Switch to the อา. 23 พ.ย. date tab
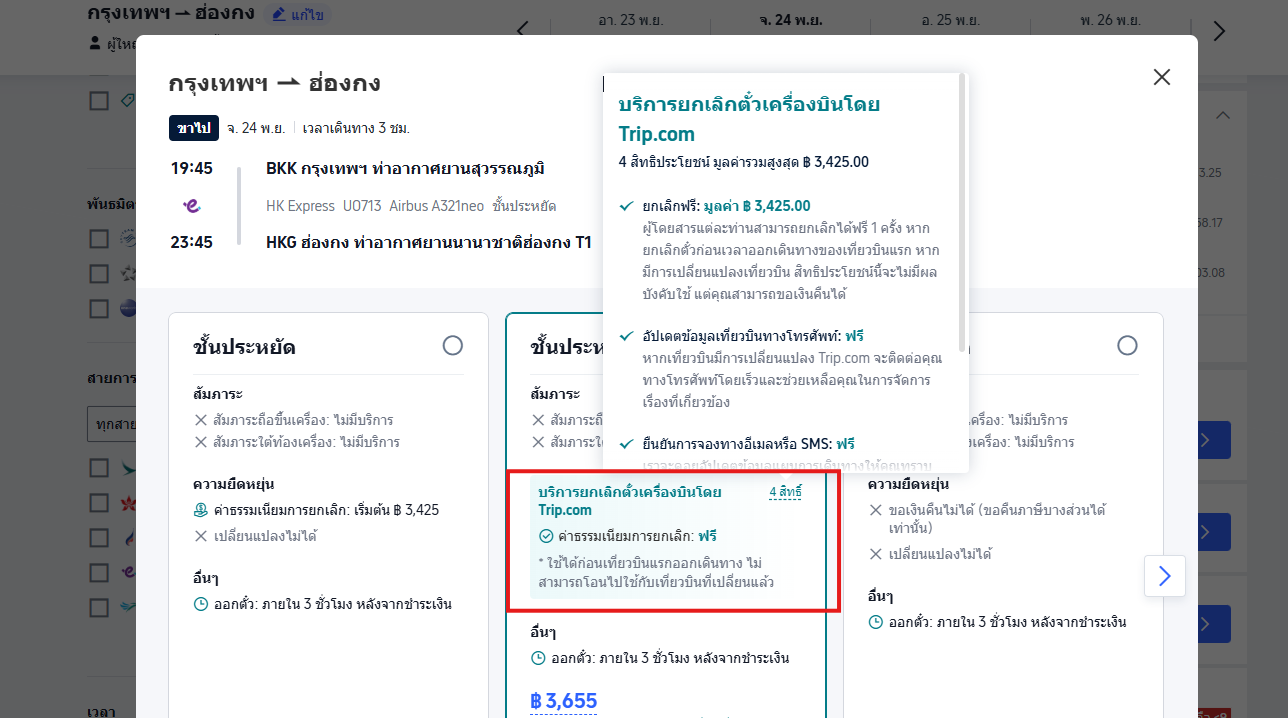Viewport: 1288px width, 718px height. (630, 19)
